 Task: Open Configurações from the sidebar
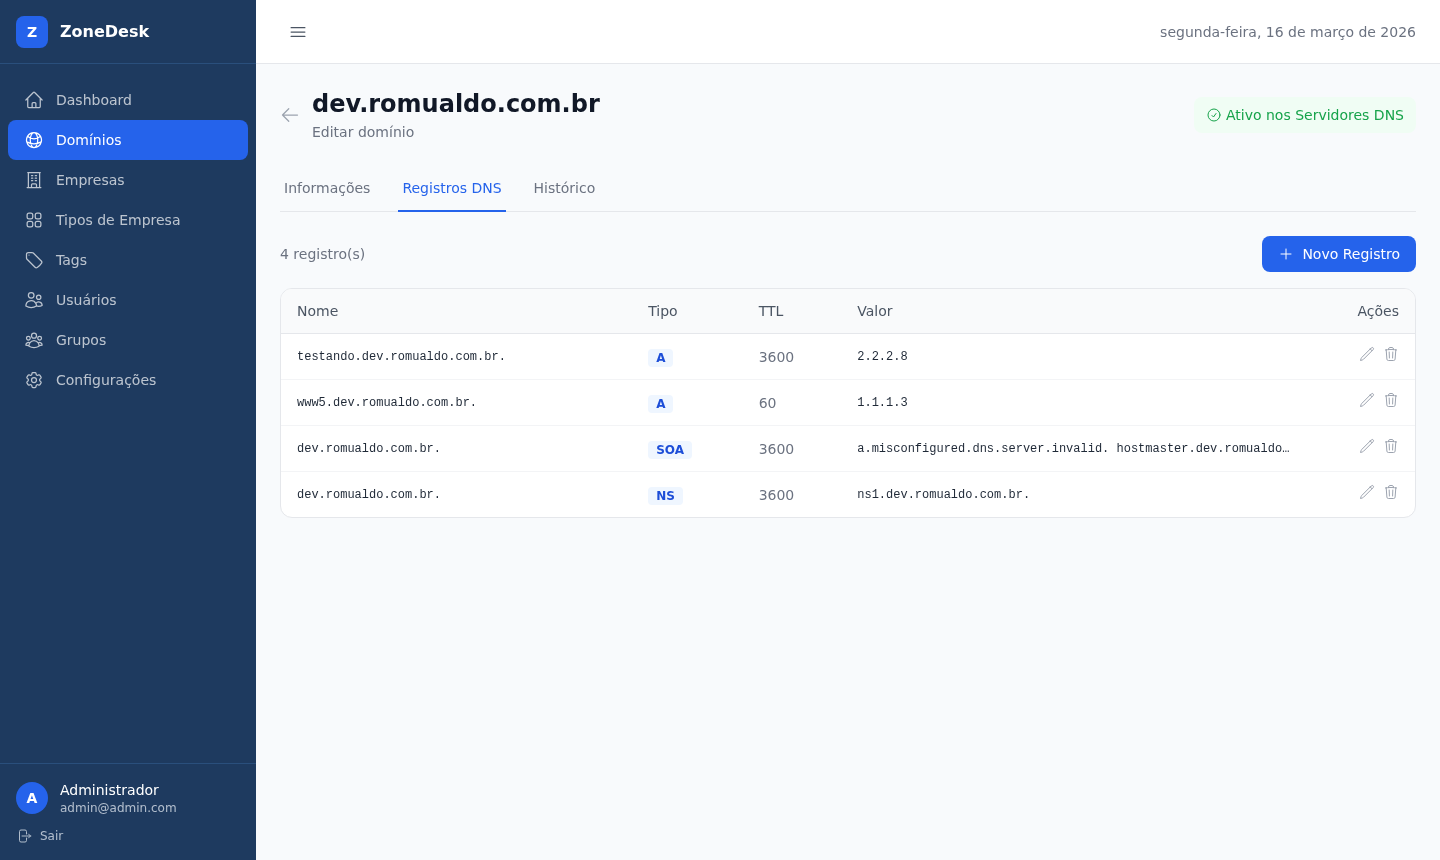click(106, 380)
